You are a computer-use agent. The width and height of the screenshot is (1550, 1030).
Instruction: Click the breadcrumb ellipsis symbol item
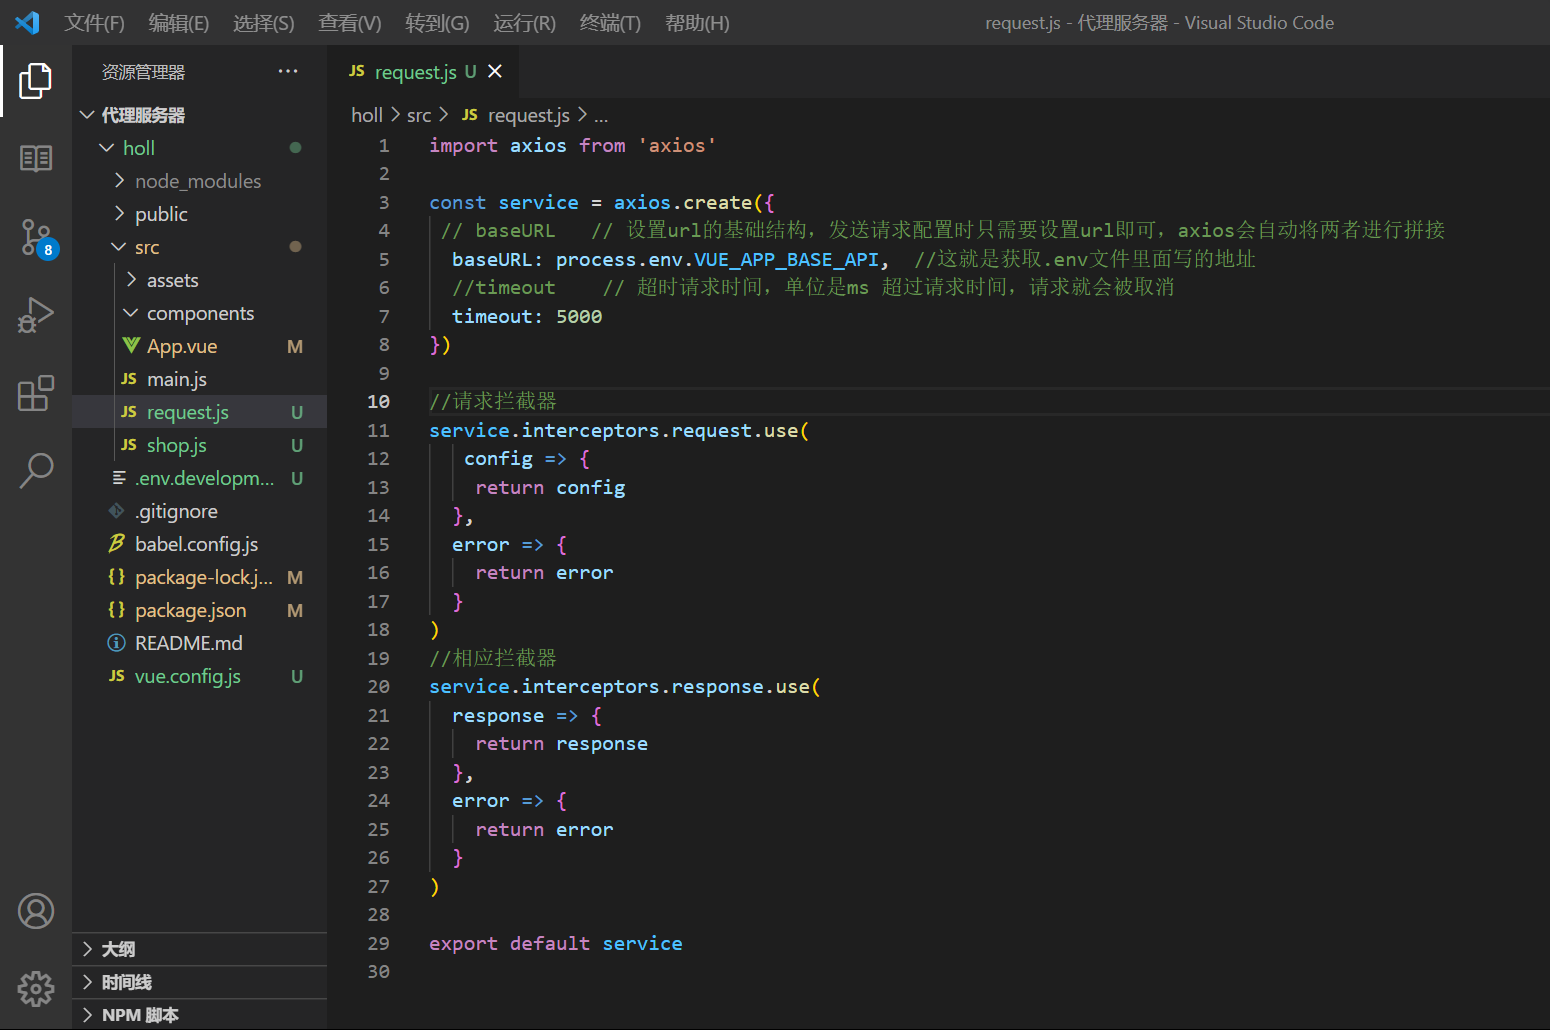(600, 117)
